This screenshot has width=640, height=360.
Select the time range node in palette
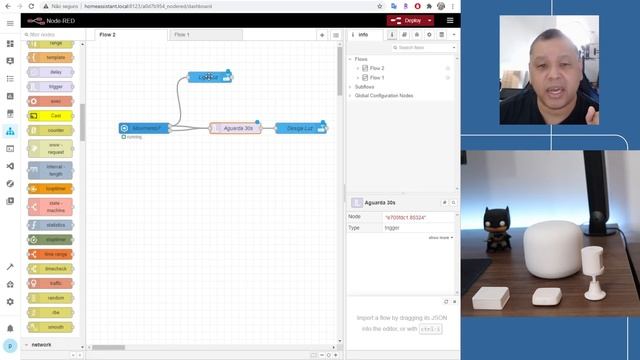pos(51,254)
